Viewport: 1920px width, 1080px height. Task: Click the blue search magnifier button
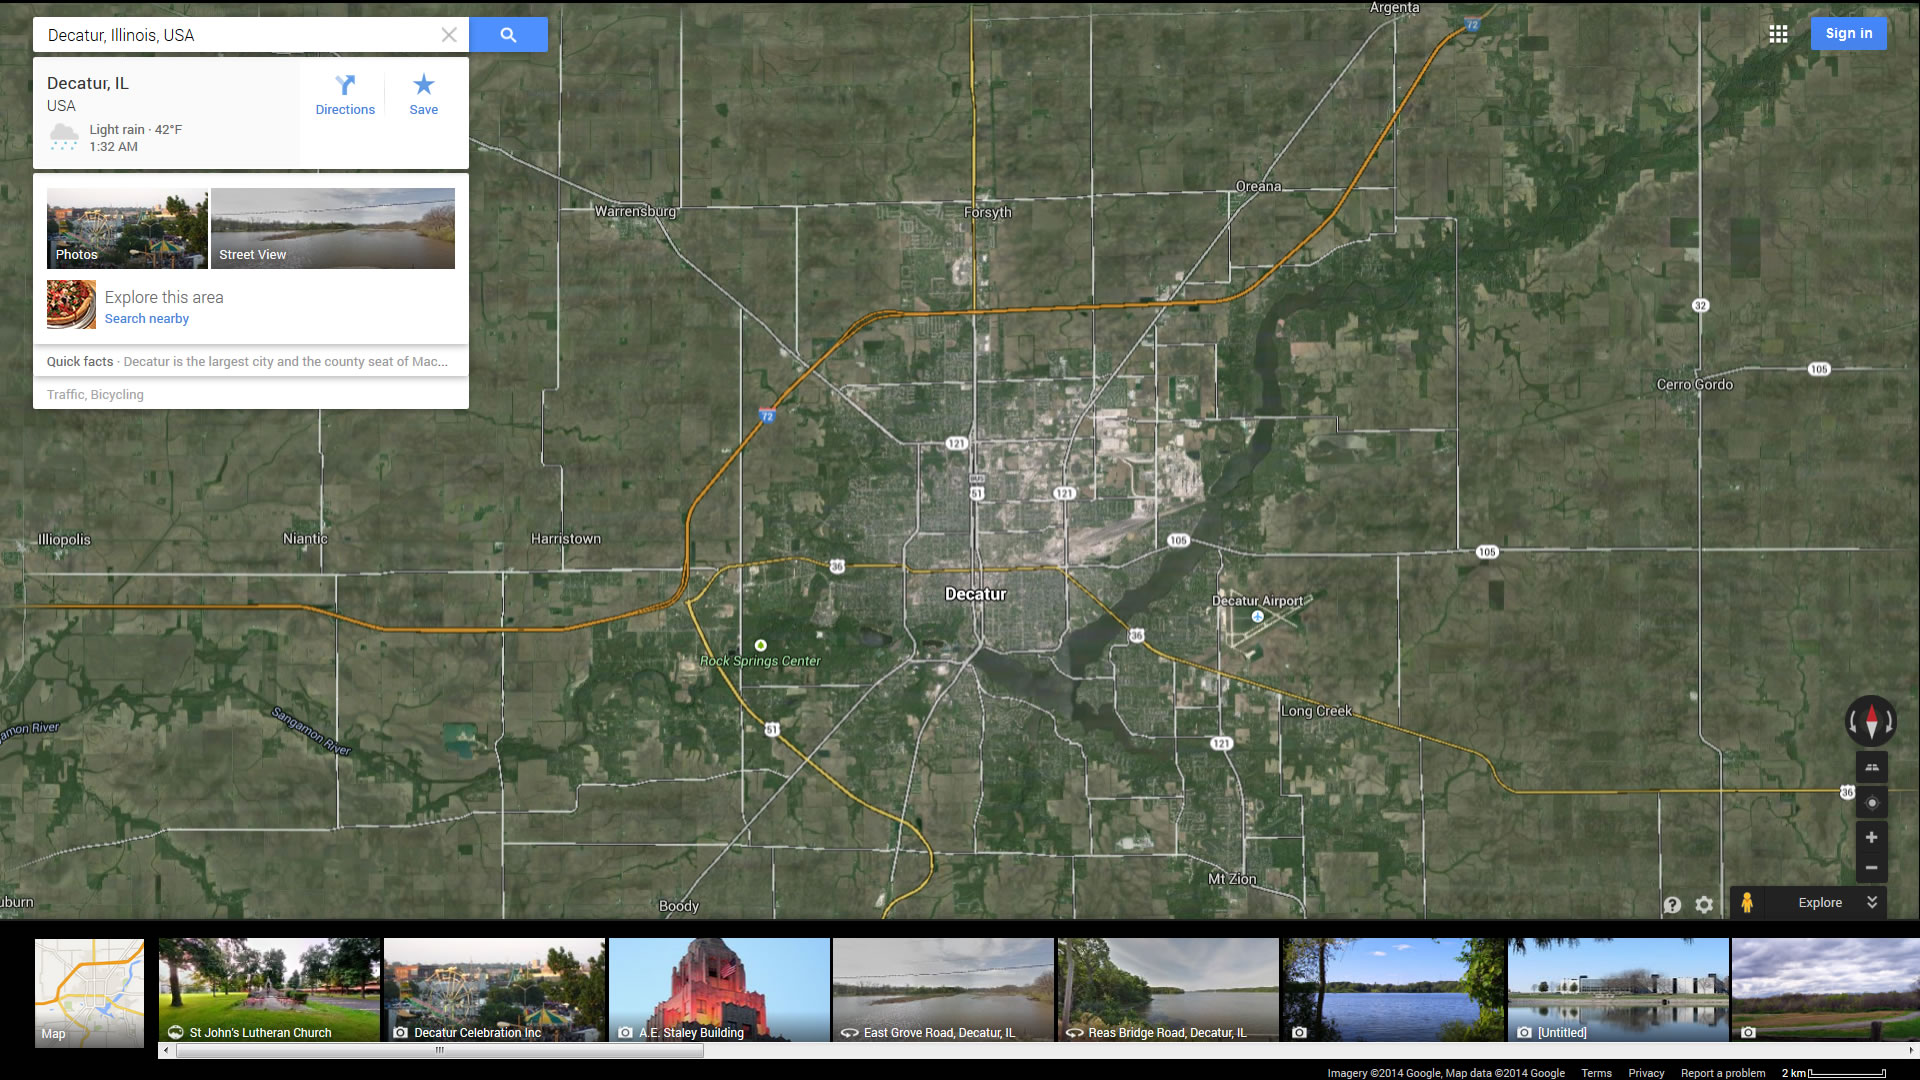click(508, 35)
